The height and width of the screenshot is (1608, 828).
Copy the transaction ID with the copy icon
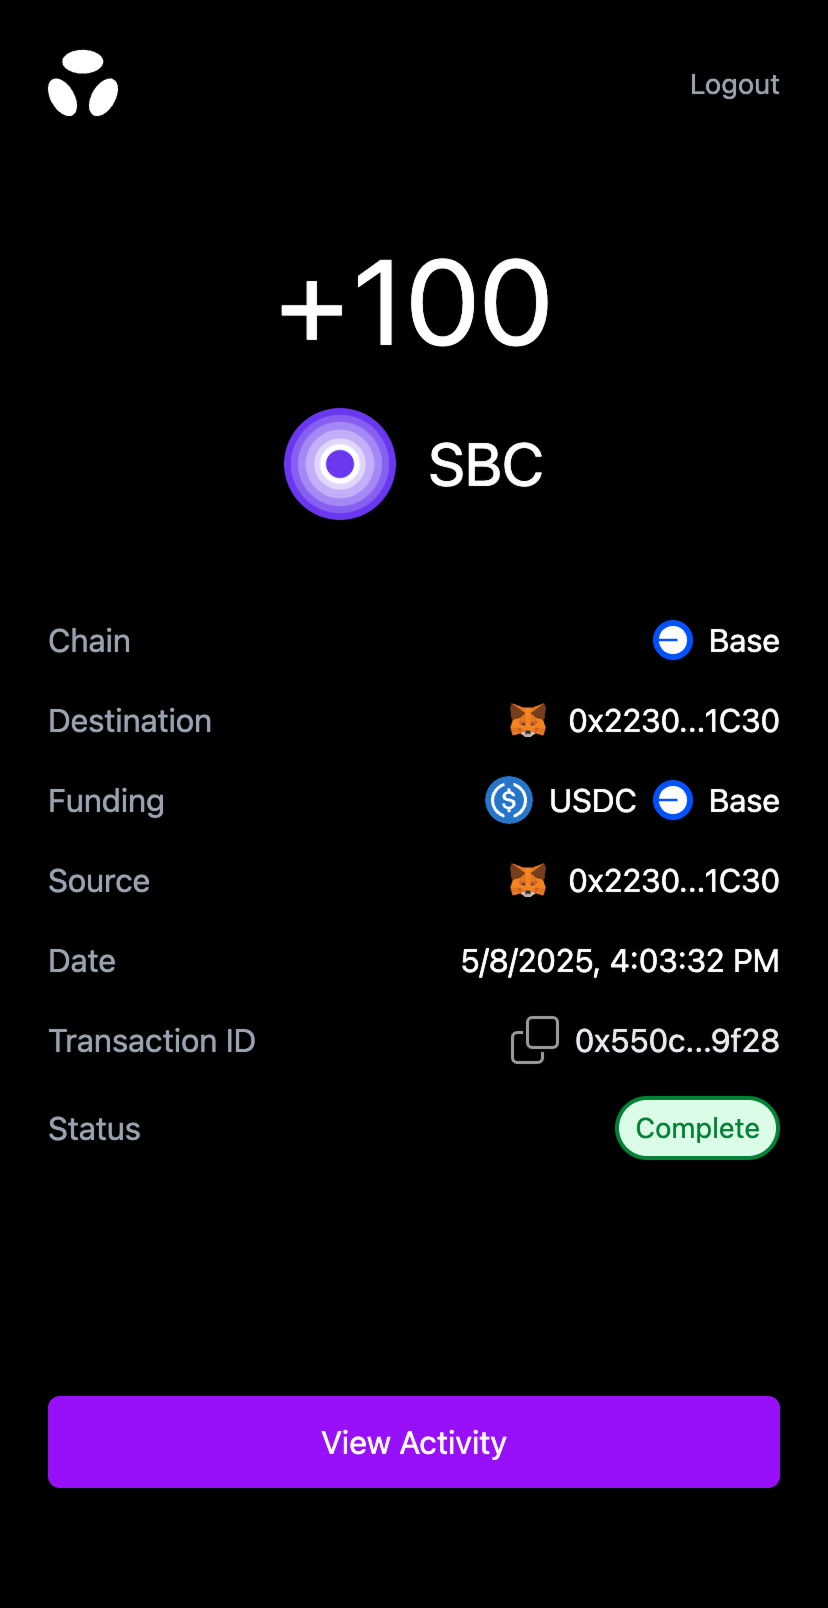535,1040
